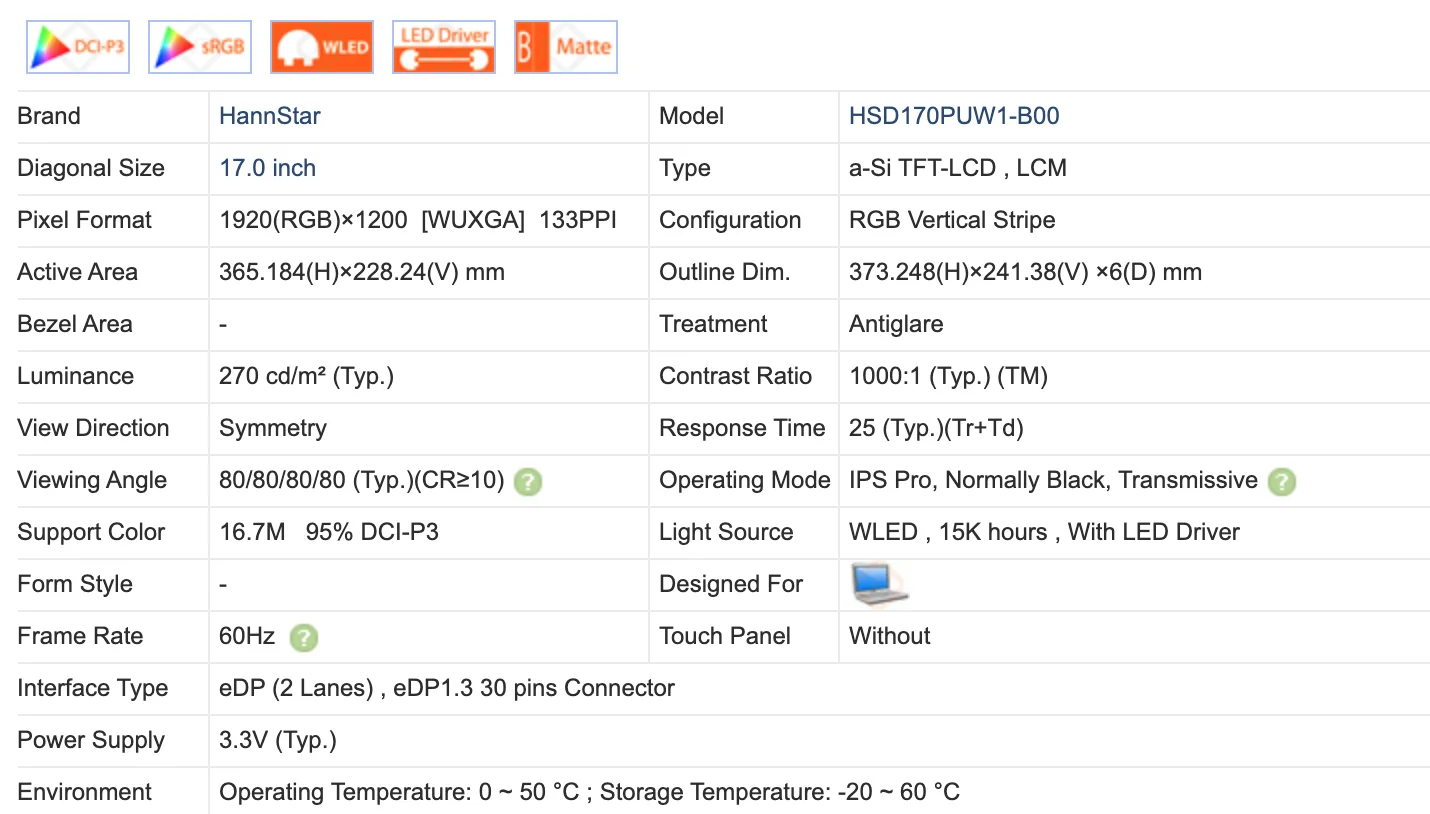Click the Luminance row label
Image resolution: width=1430 pixels, height=814 pixels.
coord(76,376)
